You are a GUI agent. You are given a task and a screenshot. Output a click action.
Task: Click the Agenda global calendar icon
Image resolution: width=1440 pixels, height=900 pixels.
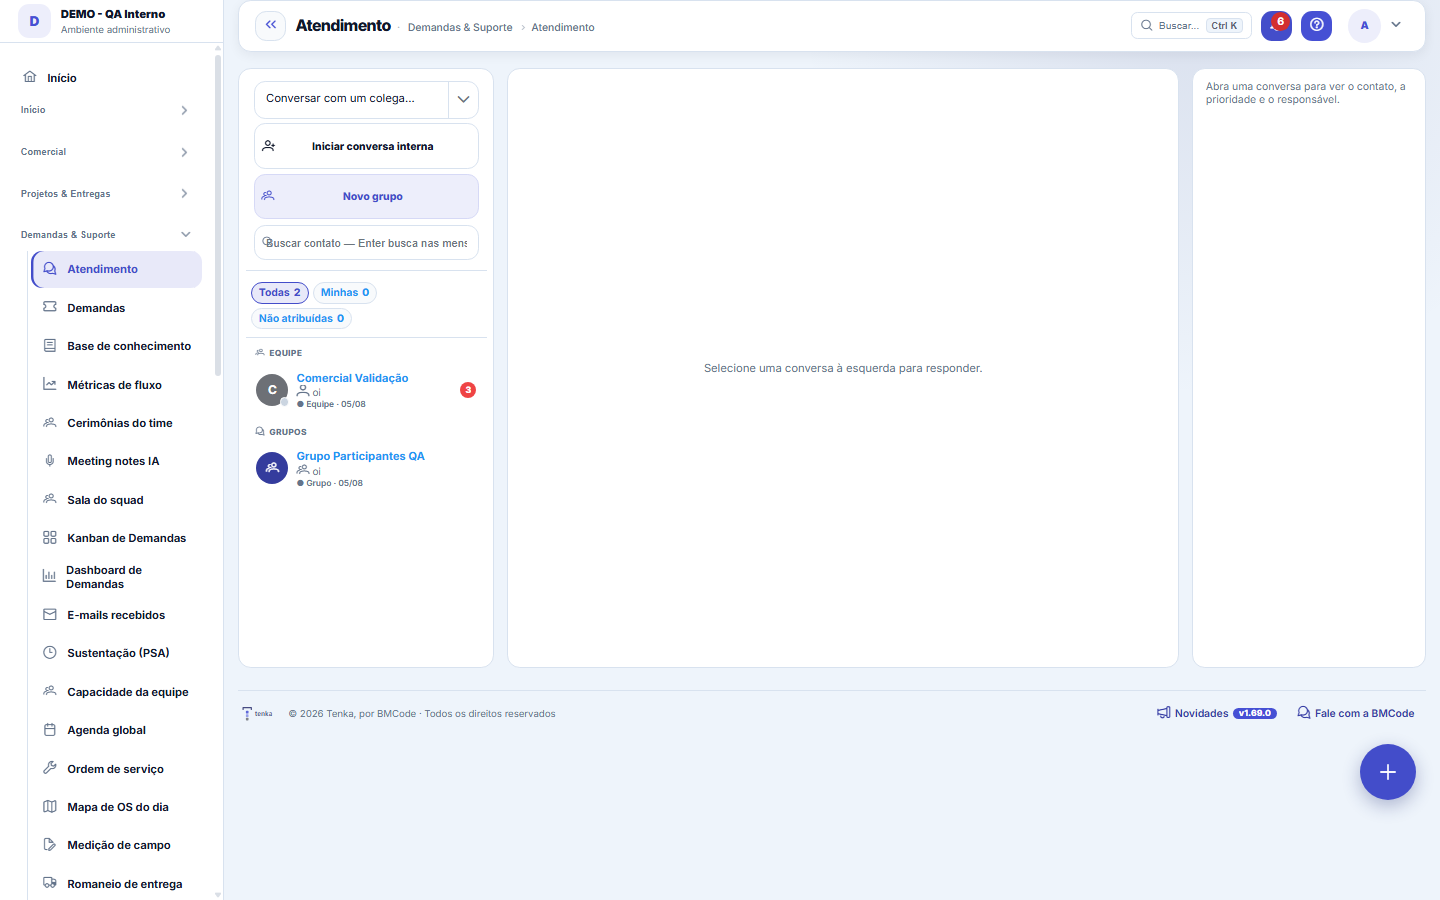[50, 730]
